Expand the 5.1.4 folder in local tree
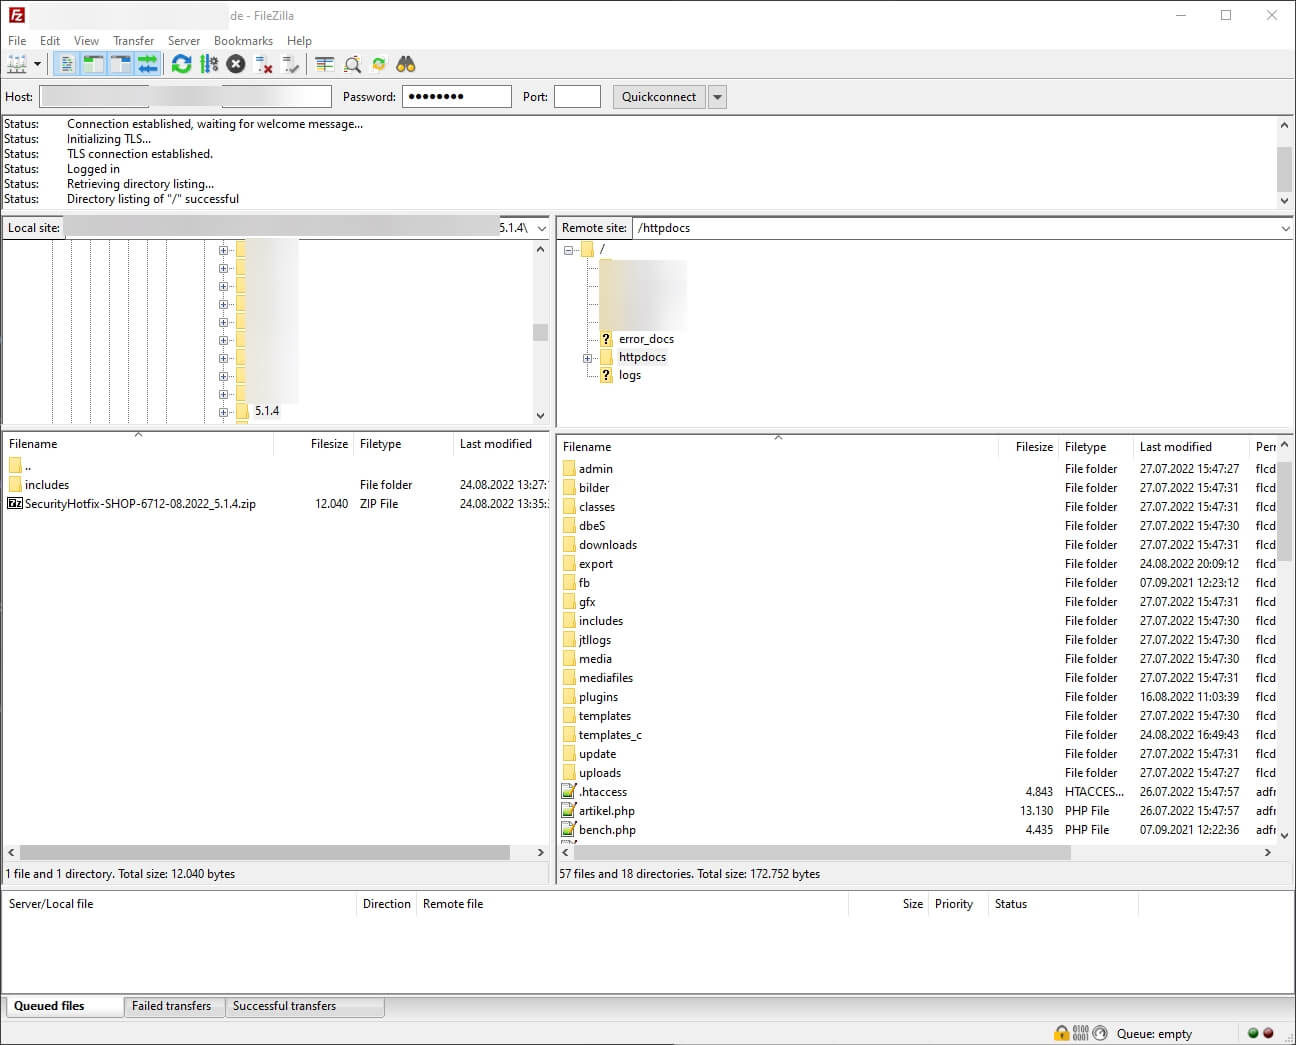Screen dimensions: 1296x1045 tap(223, 412)
